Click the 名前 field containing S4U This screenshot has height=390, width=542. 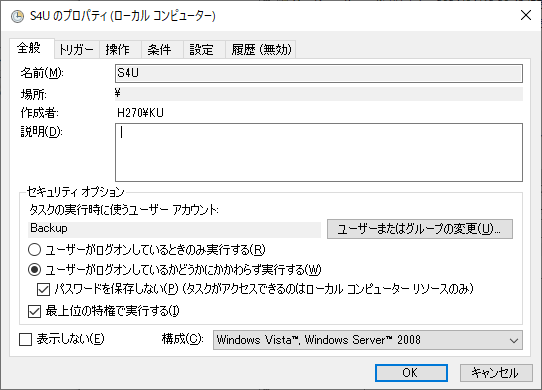(319, 73)
